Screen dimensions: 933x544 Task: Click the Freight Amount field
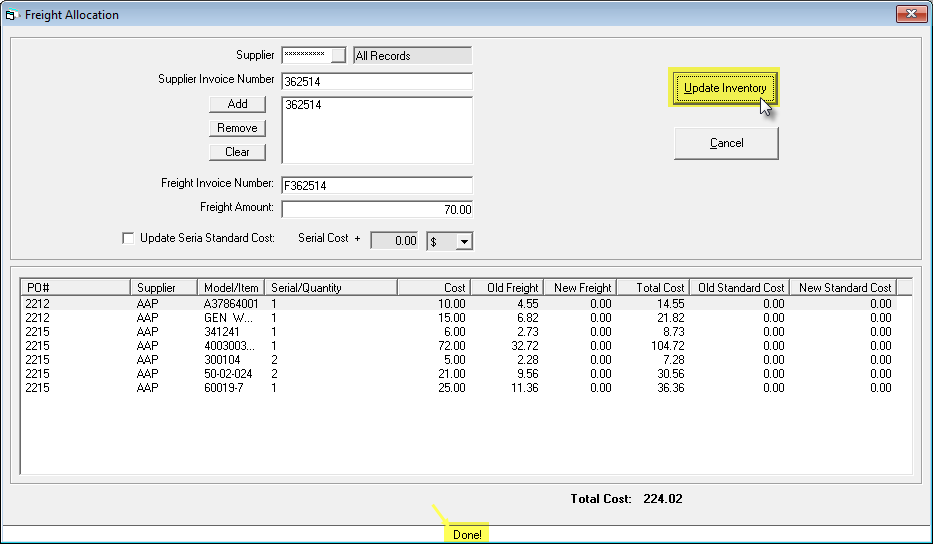[x=377, y=210]
